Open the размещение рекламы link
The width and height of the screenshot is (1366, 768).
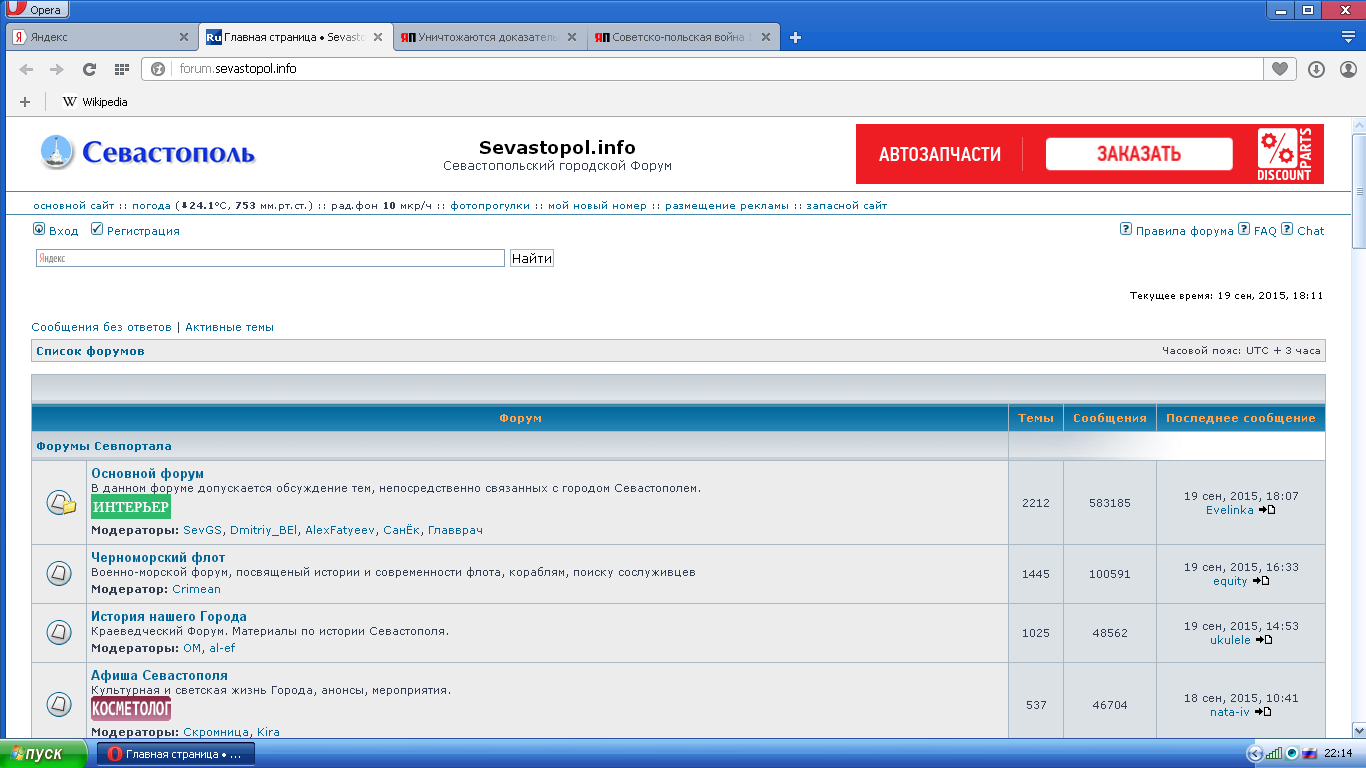(x=727, y=206)
